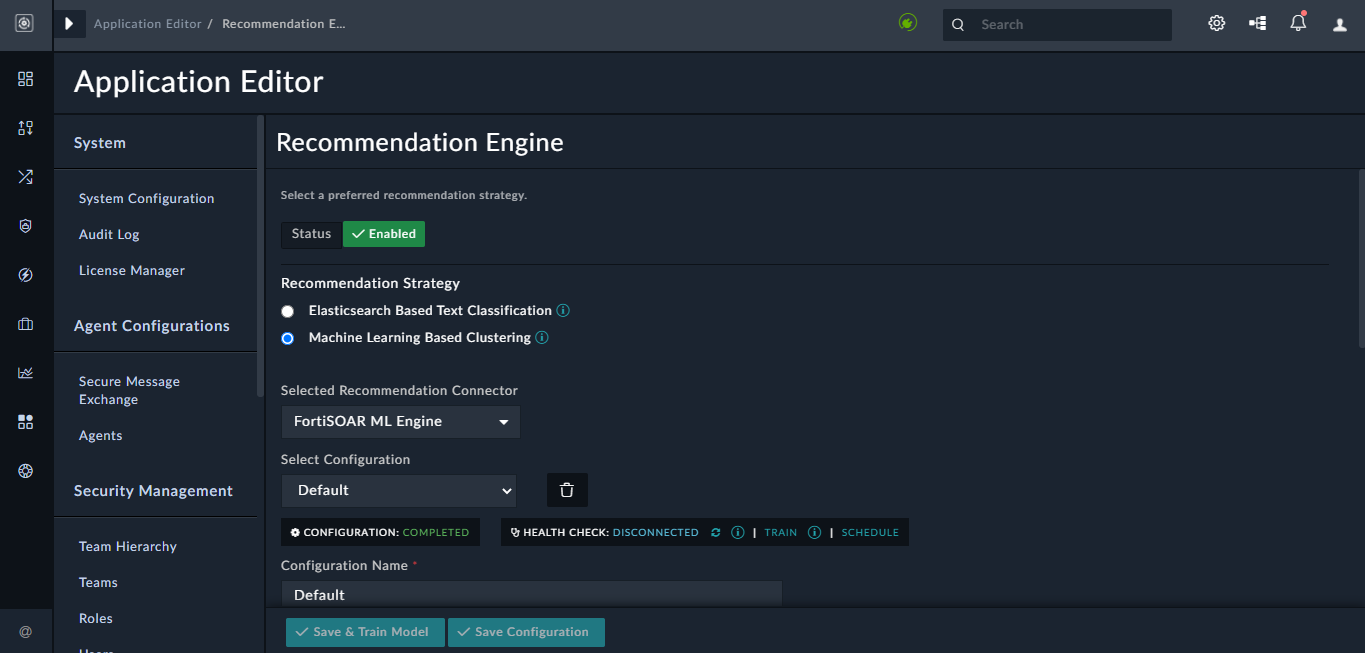Image resolution: width=1365 pixels, height=653 pixels.
Task: Select Elasticsearch Based Text Classification strategy
Action: click(x=288, y=311)
